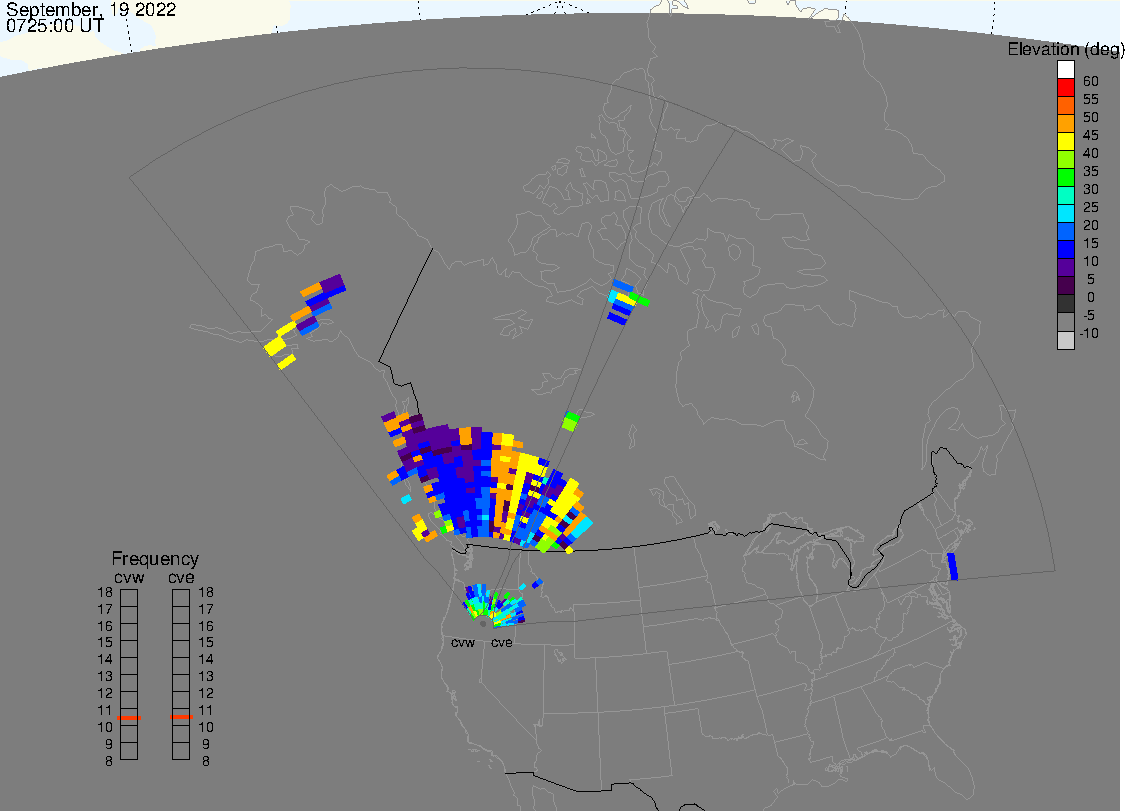Select the cve column label under Frequency
This screenshot has height=811, width=1125.
[181, 578]
